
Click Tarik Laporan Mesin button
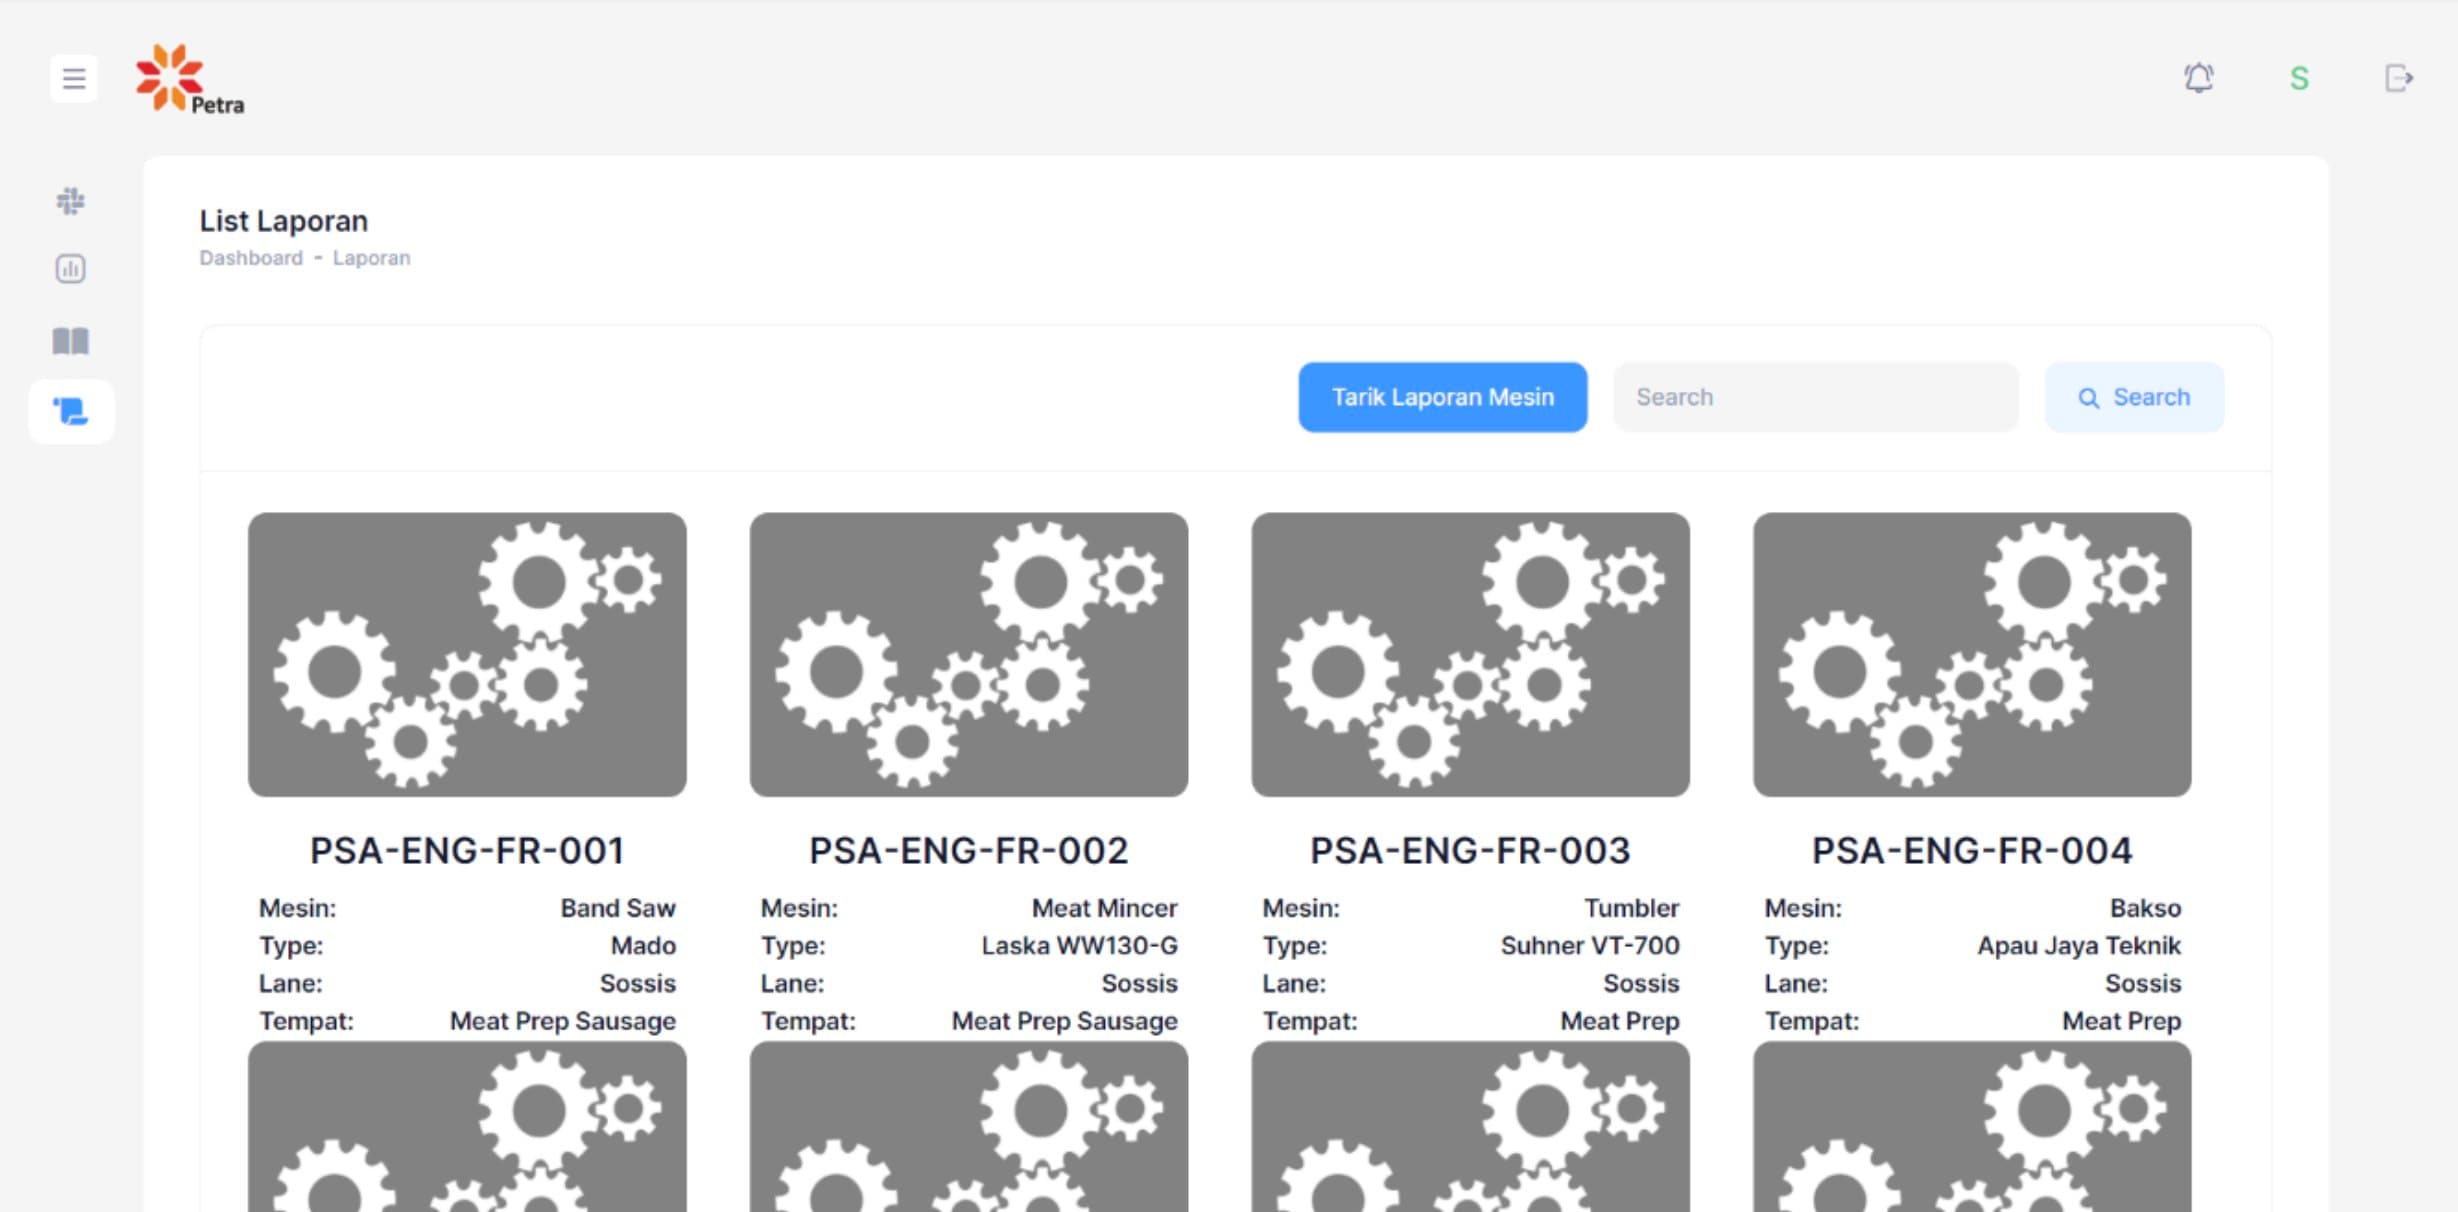[x=1442, y=397]
